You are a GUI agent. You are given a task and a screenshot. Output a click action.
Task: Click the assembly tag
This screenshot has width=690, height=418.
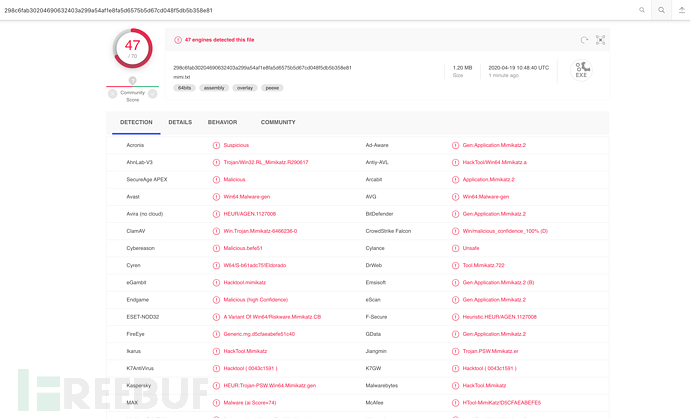click(214, 88)
